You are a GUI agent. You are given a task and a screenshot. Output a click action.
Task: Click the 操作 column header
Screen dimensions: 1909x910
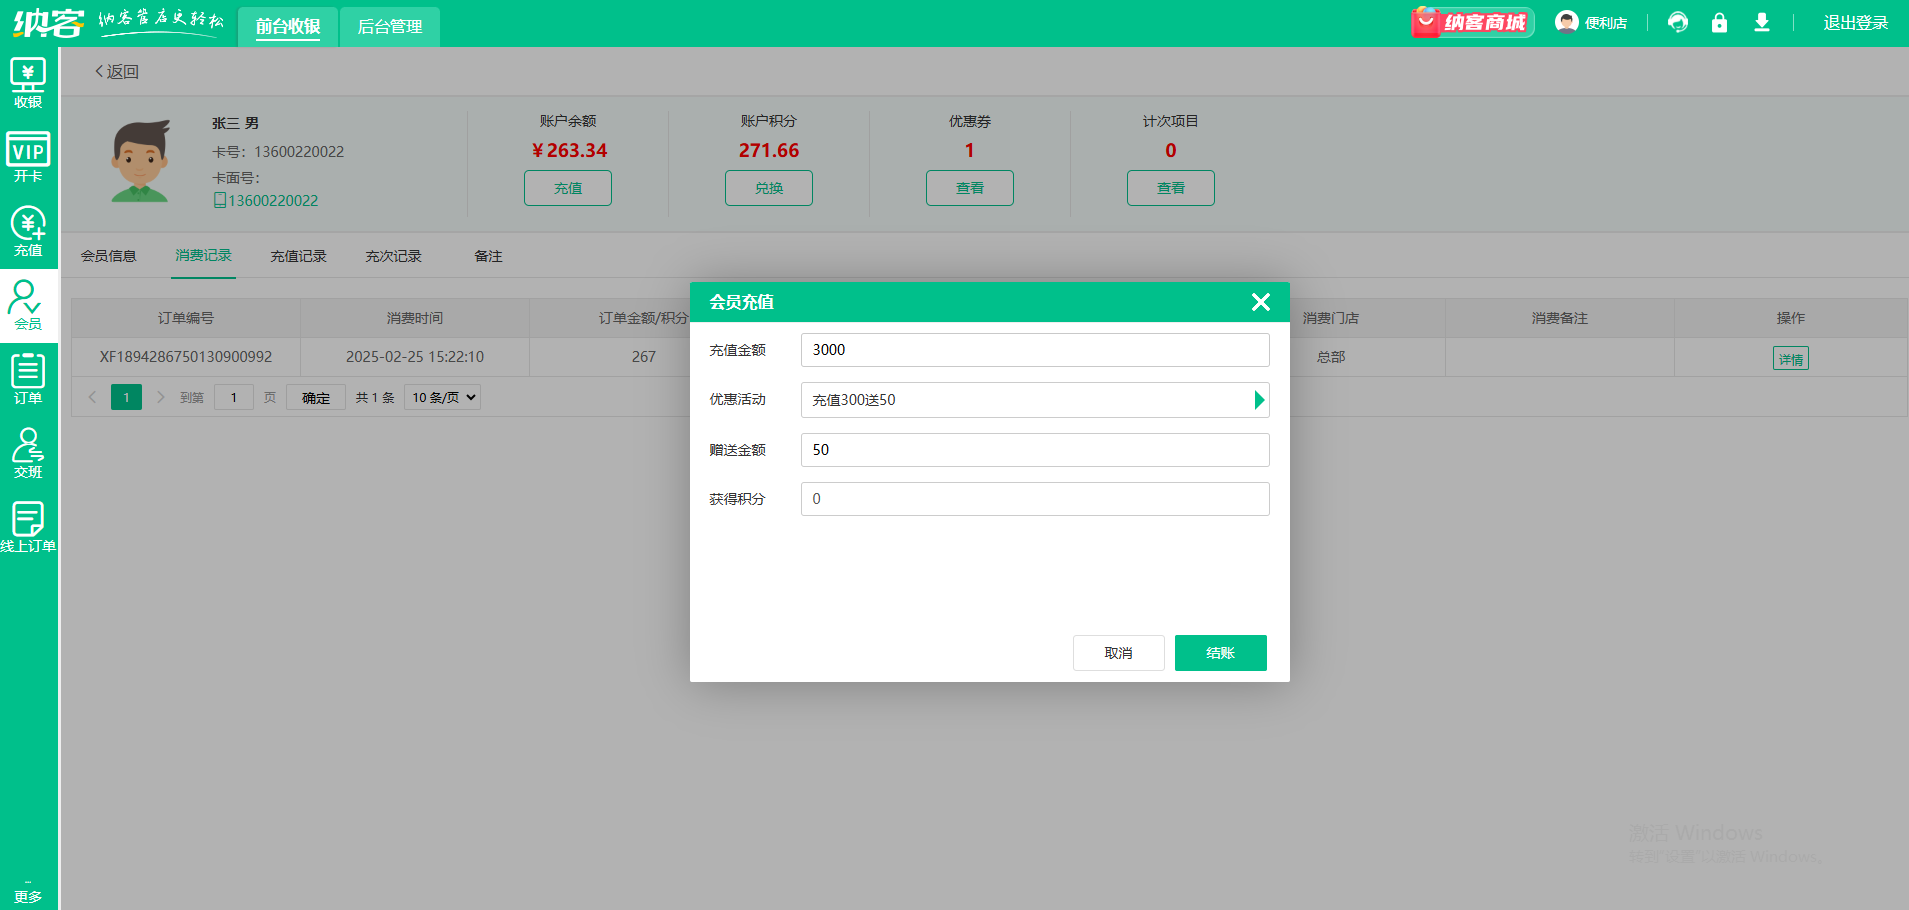(x=1790, y=318)
